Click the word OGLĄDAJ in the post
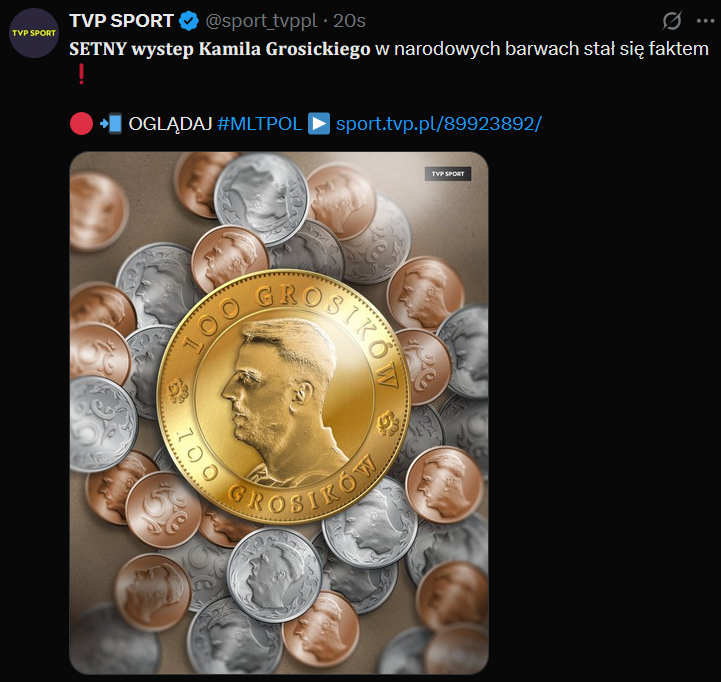 (170, 124)
